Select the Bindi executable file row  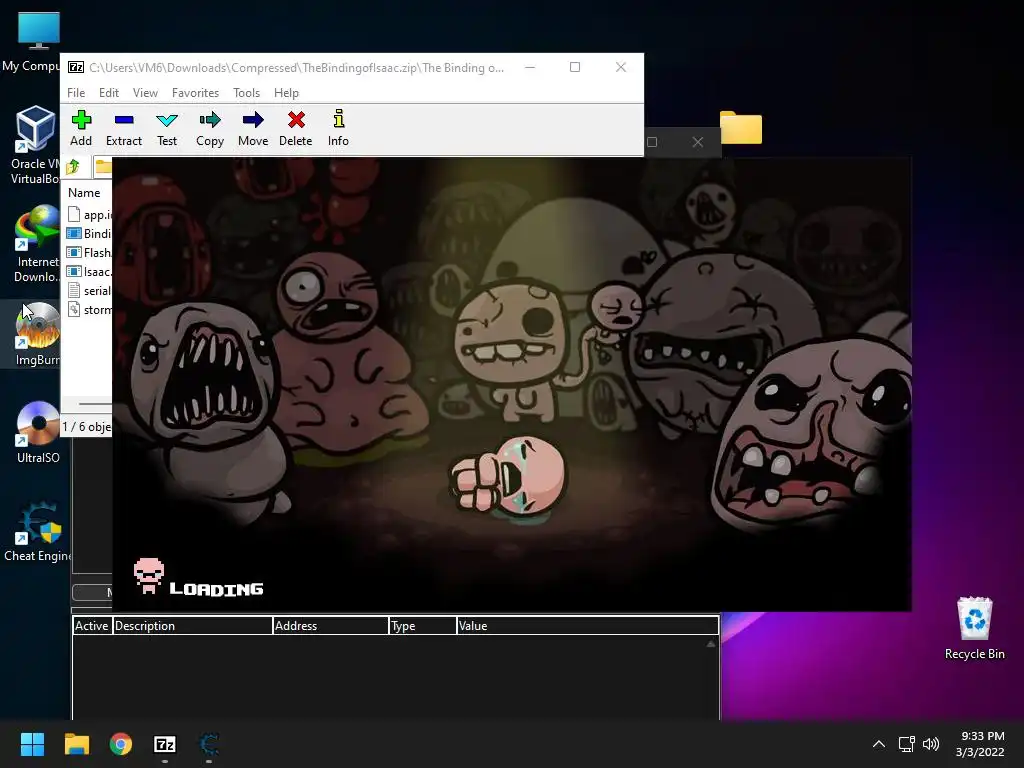pyautogui.click(x=89, y=233)
